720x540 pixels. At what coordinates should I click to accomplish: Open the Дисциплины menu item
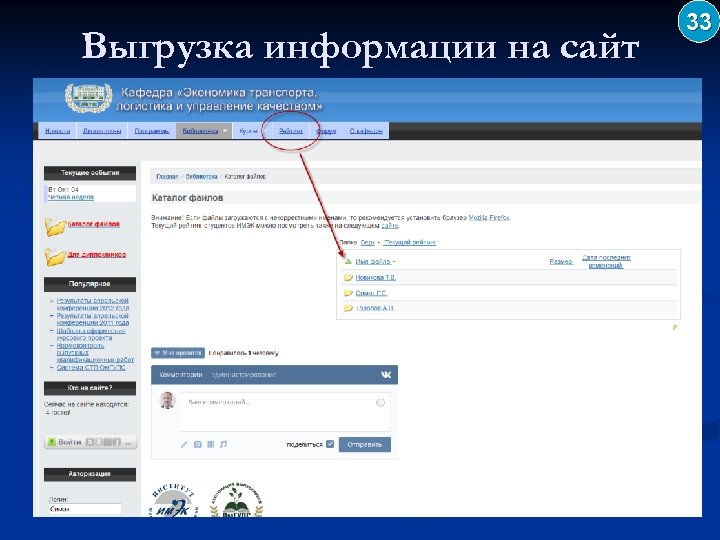coord(102,131)
